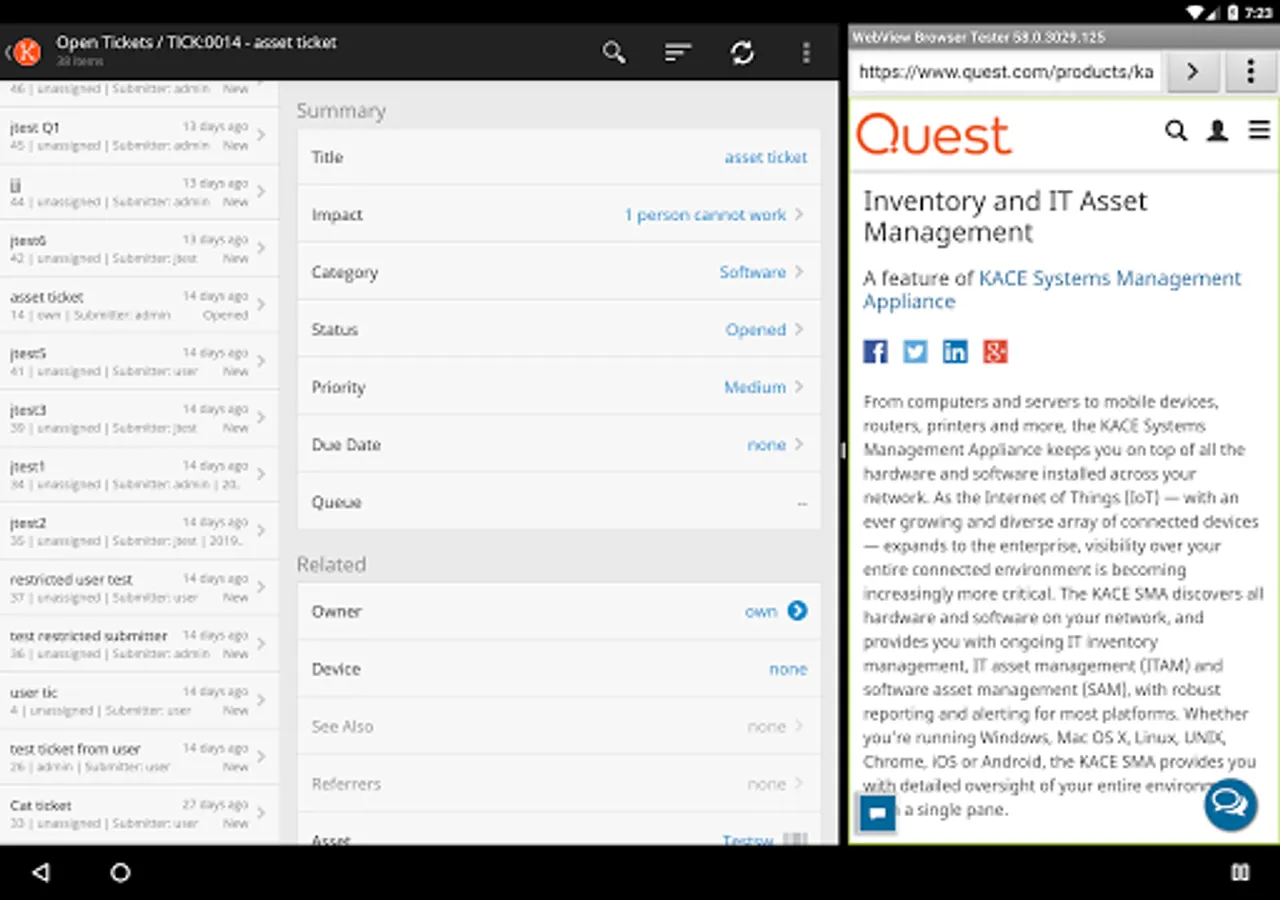Refresh the Open Tickets list
The width and height of the screenshot is (1280, 900).
pyautogui.click(x=742, y=52)
